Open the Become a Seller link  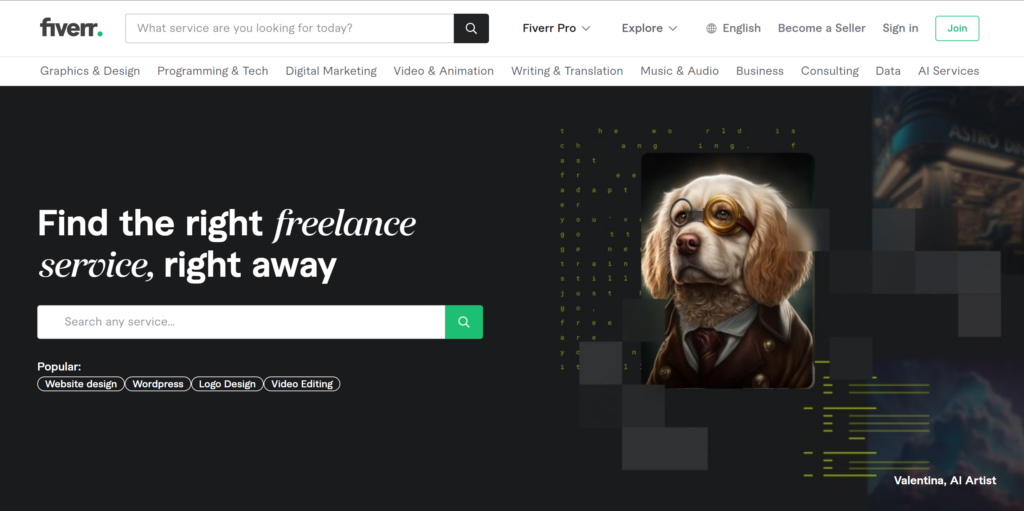(x=822, y=28)
